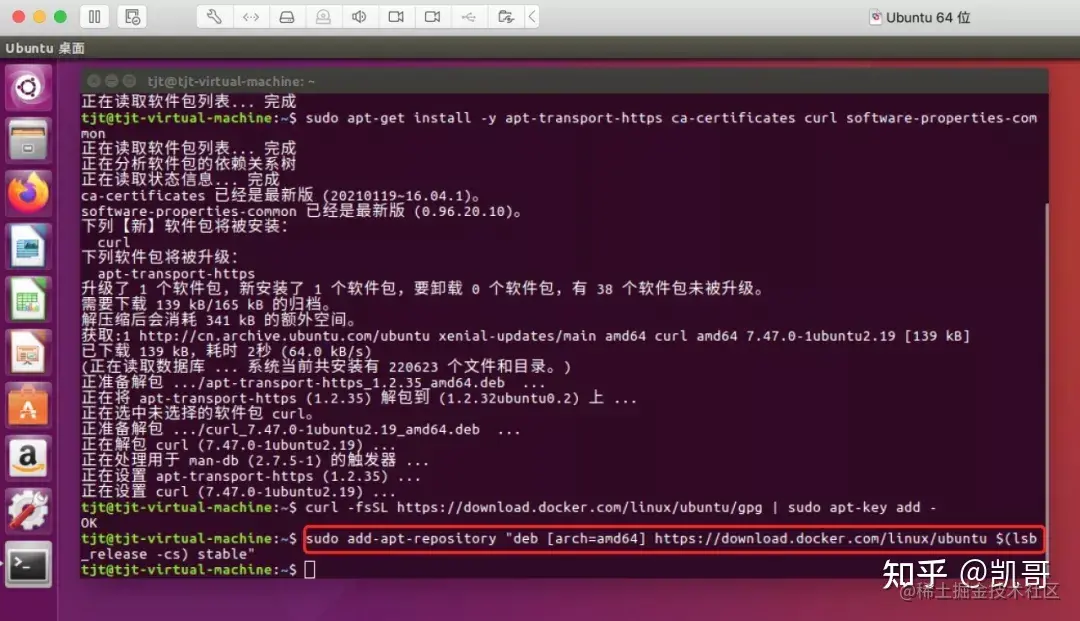Click the 'http://cn.archive.ubuntu.com/ubuntu' URL line
Screen dimensions: 1080x621
(526, 336)
